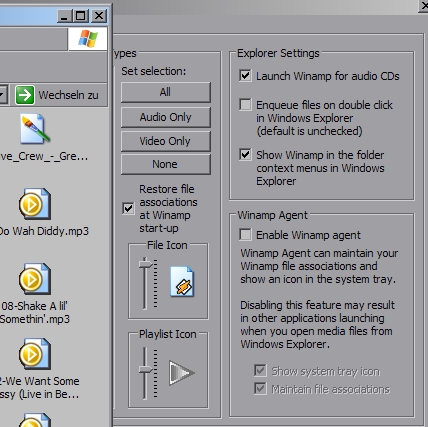Image resolution: width=428 pixels, height=427 pixels.
Task: Click the We Want Some file name label
Action: (39, 387)
